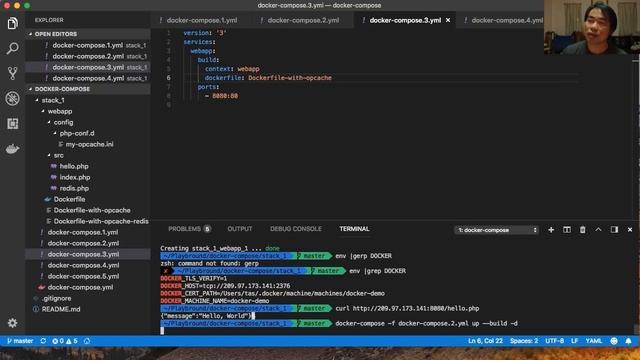
Task: Open Dockerfile in the explorer tree
Action: pyautogui.click(x=69, y=199)
